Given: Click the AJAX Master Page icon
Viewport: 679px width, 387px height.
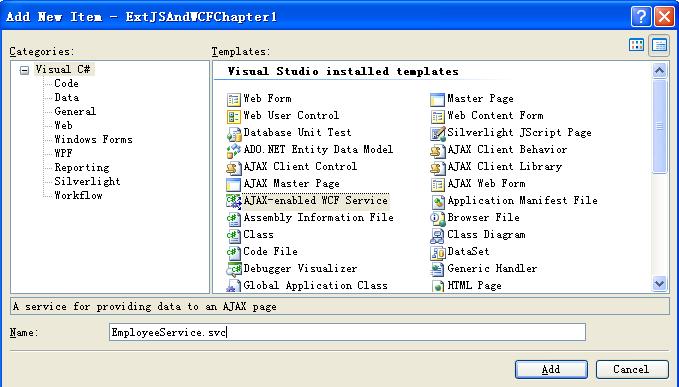Looking at the screenshot, I should [234, 184].
